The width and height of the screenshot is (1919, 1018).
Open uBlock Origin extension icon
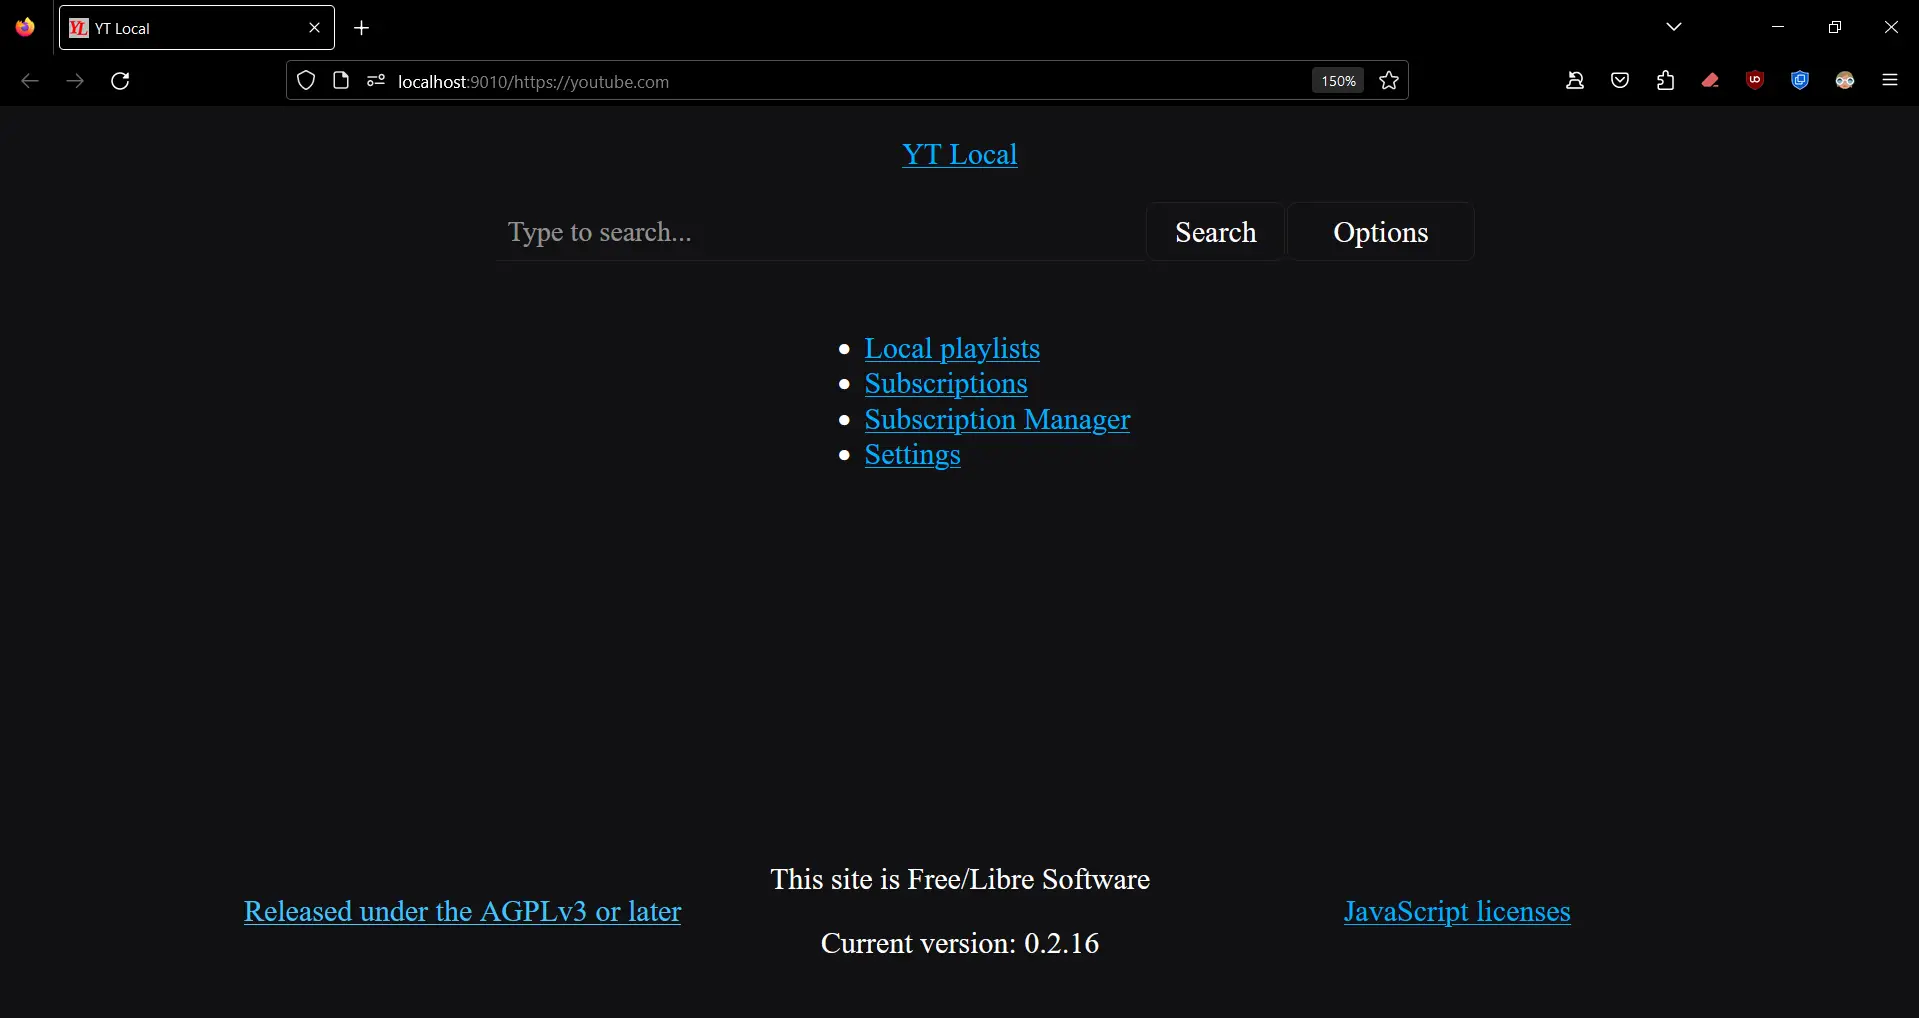1755,81
